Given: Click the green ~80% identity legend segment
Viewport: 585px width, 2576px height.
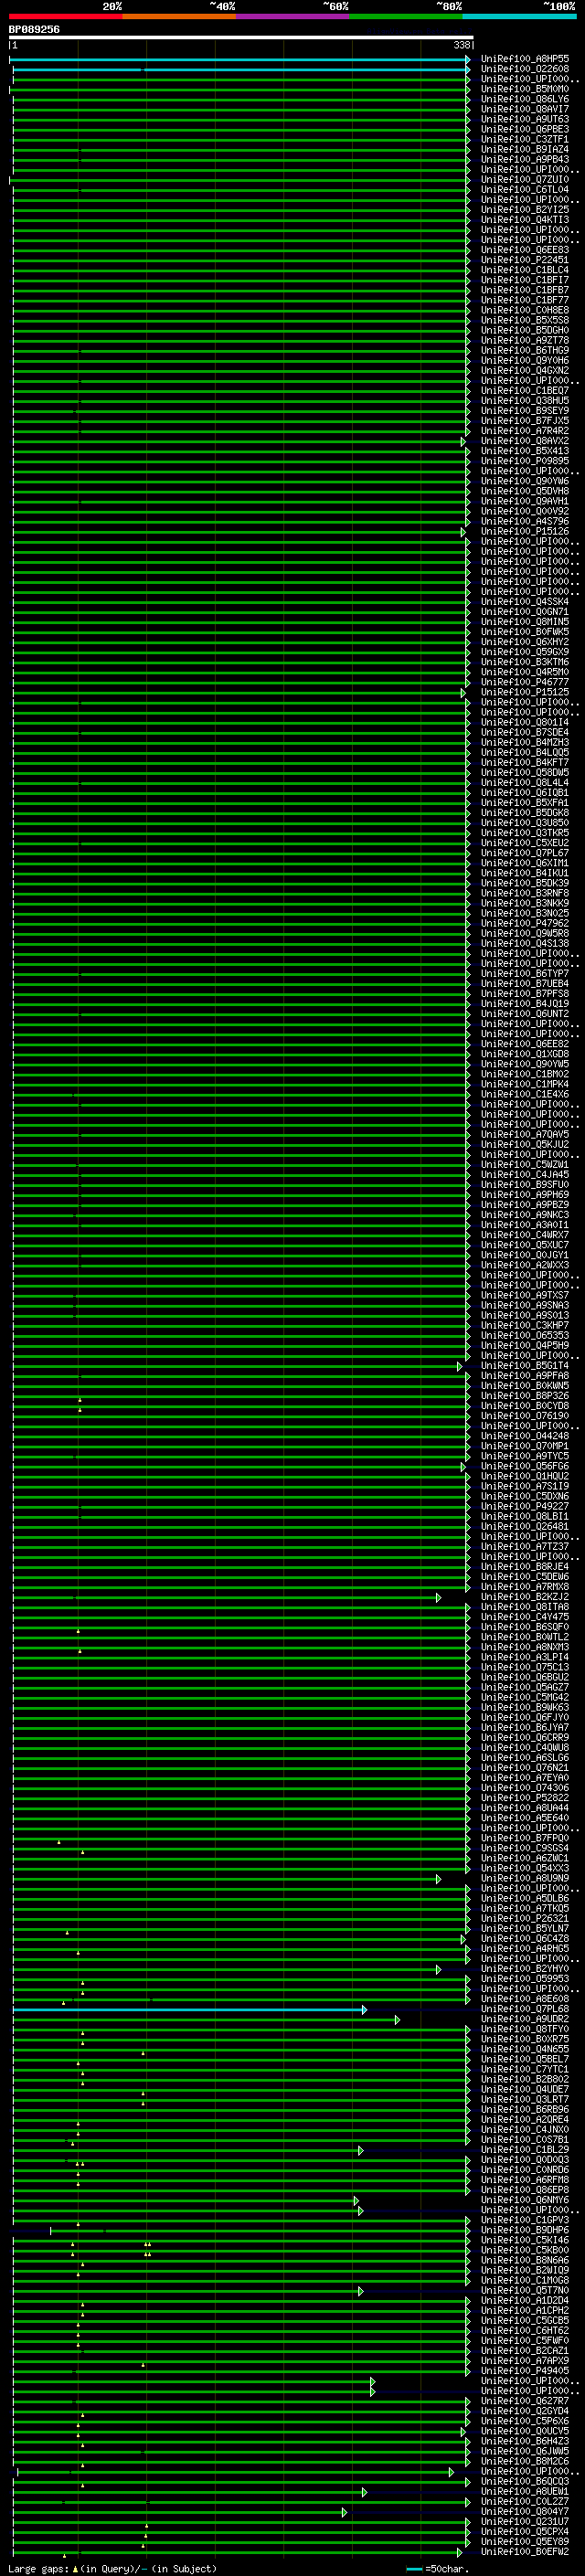Looking at the screenshot, I should point(406,16).
